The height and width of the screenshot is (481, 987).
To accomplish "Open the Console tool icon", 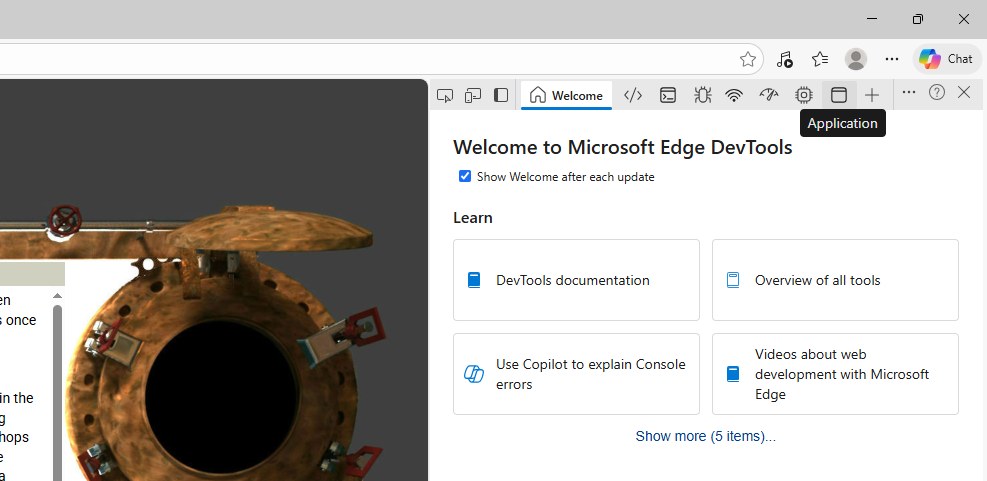I will coord(667,95).
